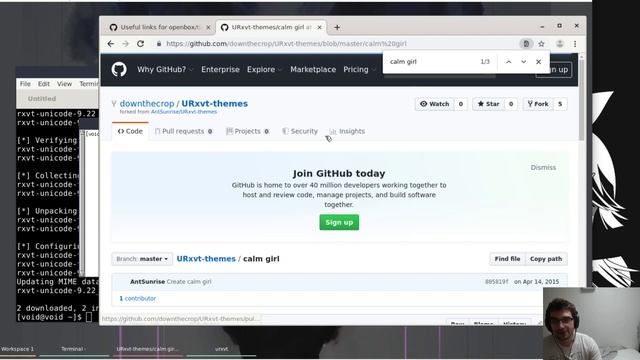Viewport: 640px width, 360px height.
Task: Open the 'URxvt-themes' repository title link
Action: 215,104
